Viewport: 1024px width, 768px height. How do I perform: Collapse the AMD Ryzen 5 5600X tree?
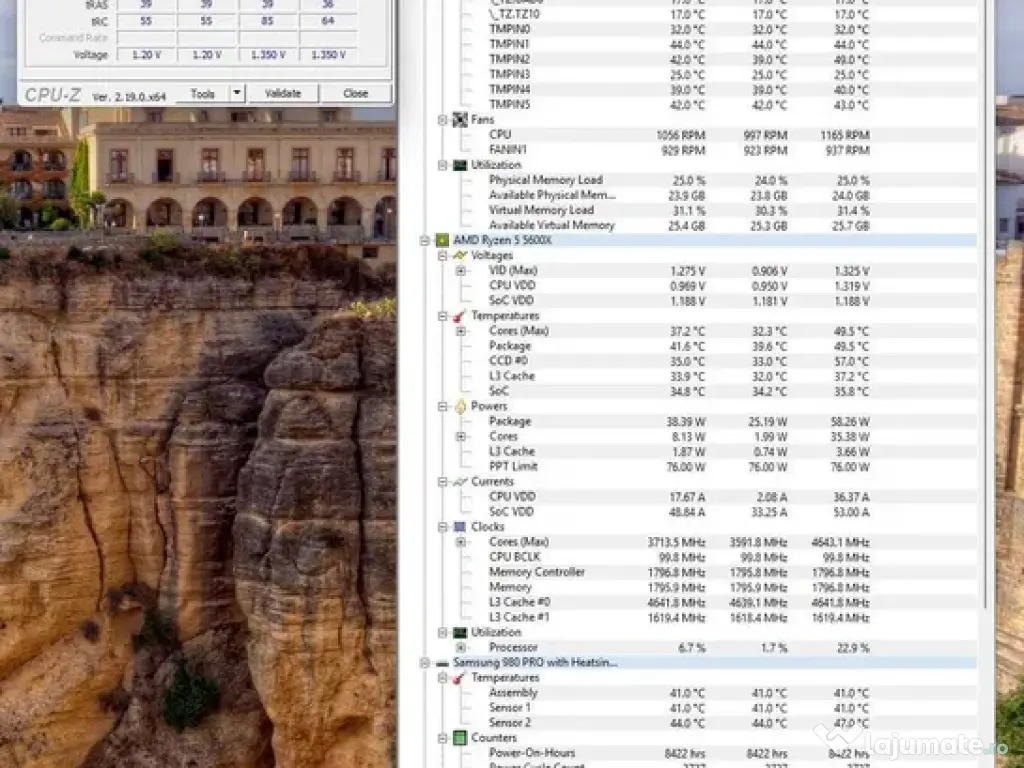pos(426,240)
